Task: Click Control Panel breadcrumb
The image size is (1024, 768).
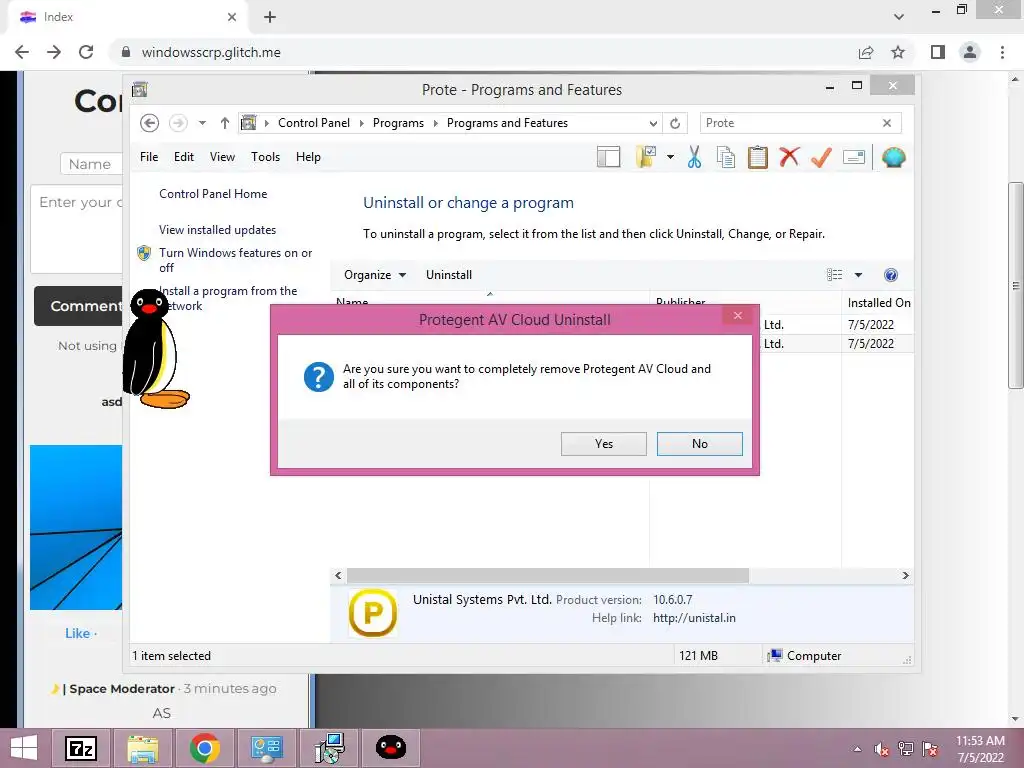Action: point(313,123)
